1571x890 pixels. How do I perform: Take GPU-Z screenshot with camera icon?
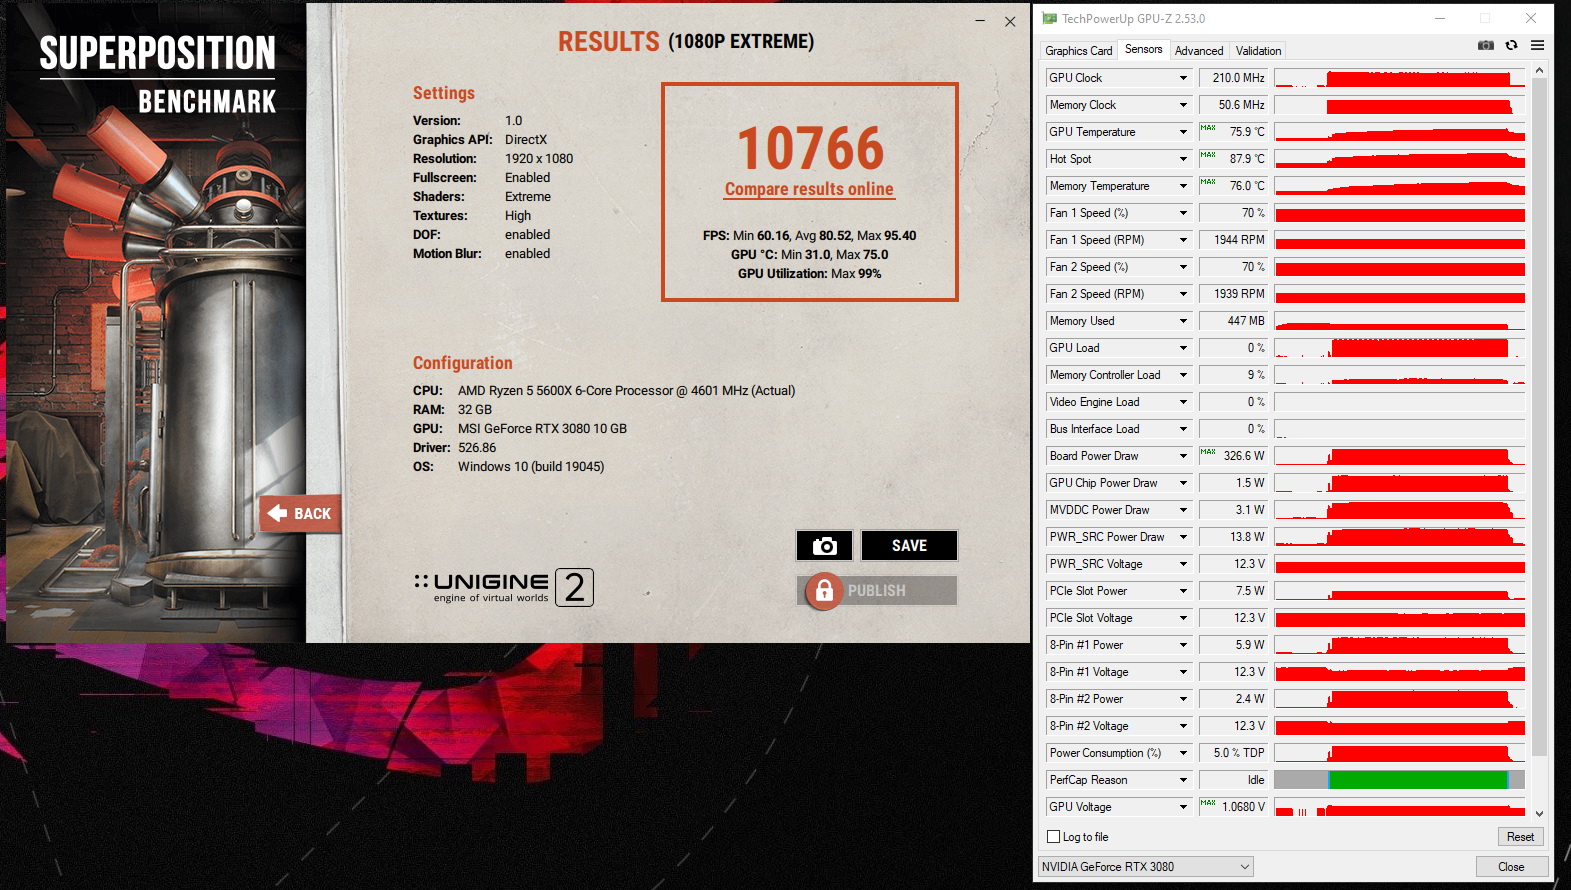pos(1486,45)
